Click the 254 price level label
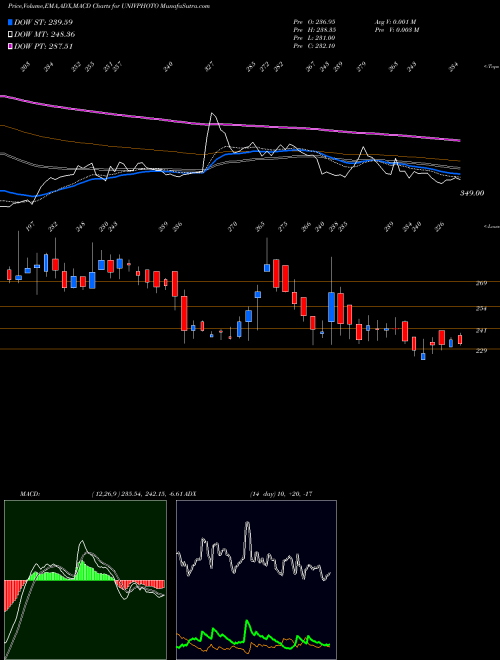This screenshot has width=500, height=660. pyautogui.click(x=481, y=309)
